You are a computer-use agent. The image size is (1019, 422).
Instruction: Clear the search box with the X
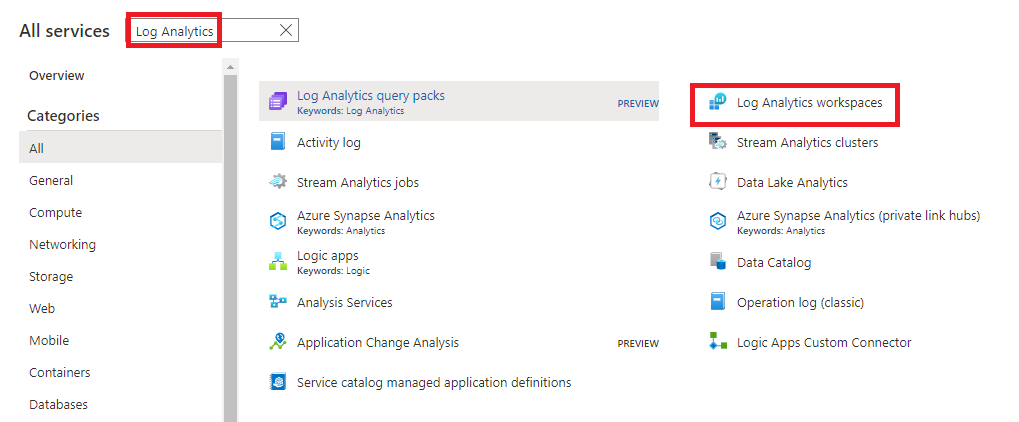[285, 30]
